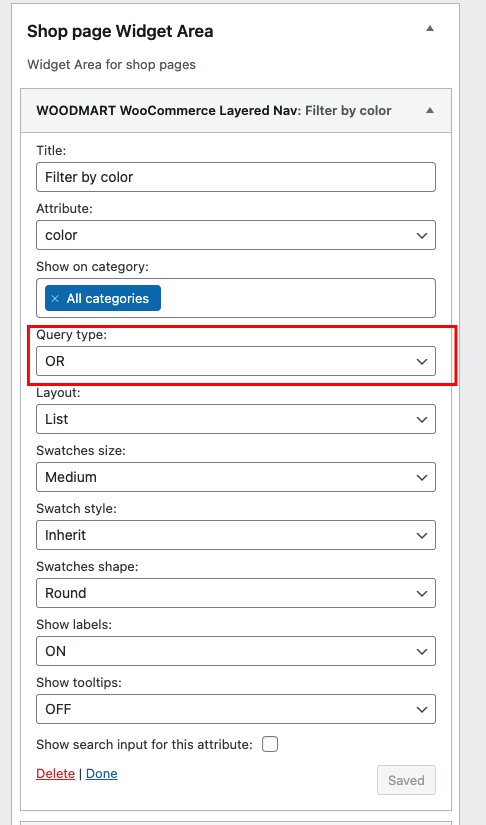This screenshot has height=825, width=486.
Task: Open the Layout dropdown set to List
Action: (x=236, y=419)
